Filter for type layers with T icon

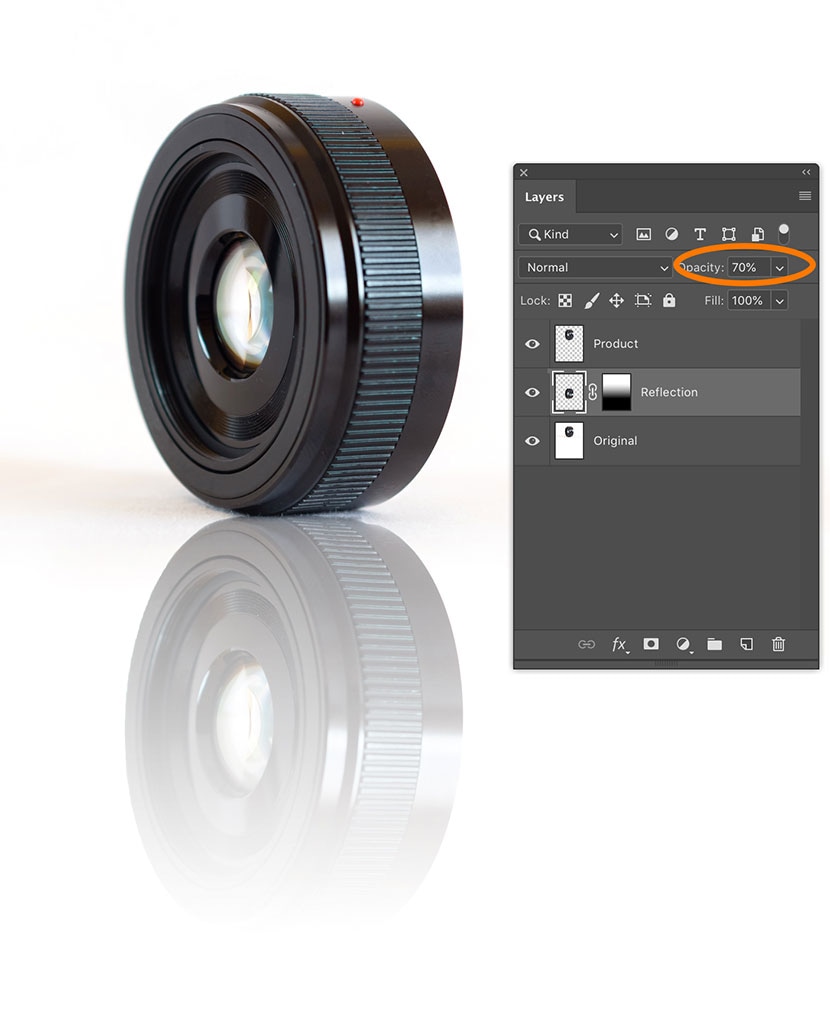pos(700,234)
